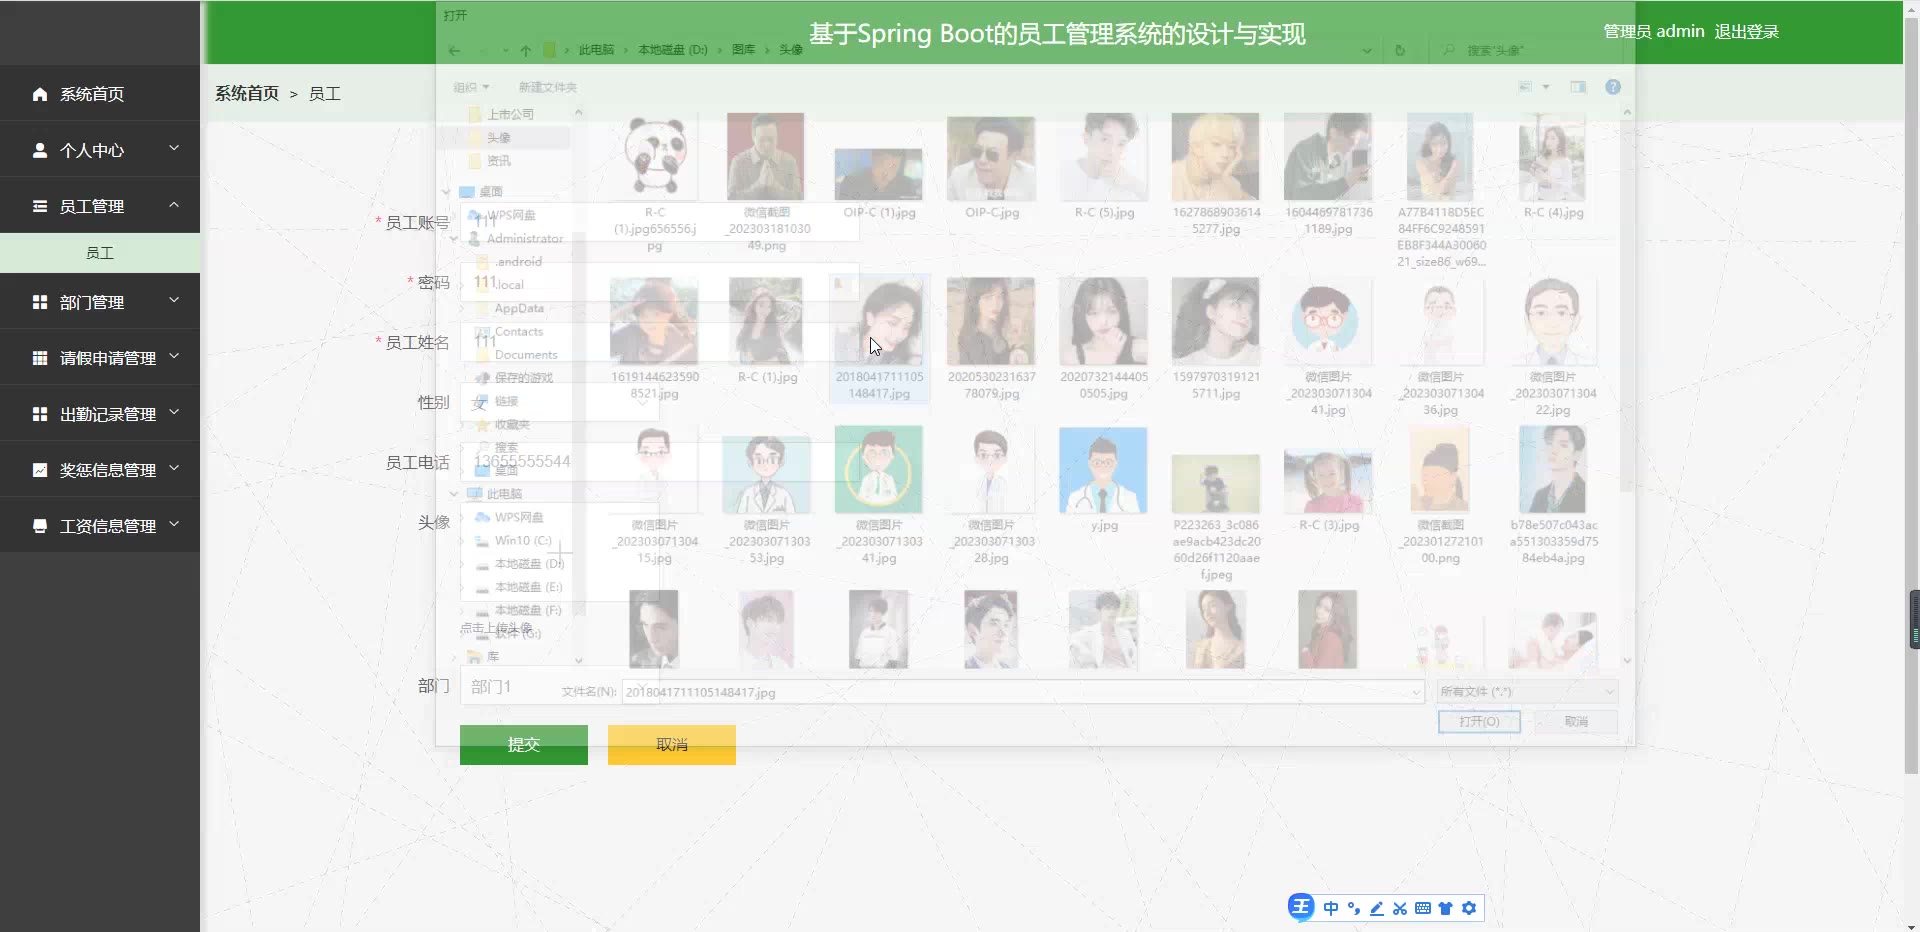
Task: Select the 资讯 folder in the dialog tree
Action: point(499,161)
